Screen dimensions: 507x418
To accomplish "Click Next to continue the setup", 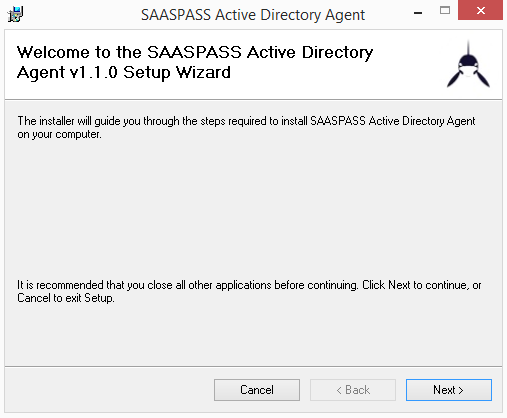I will (449, 390).
